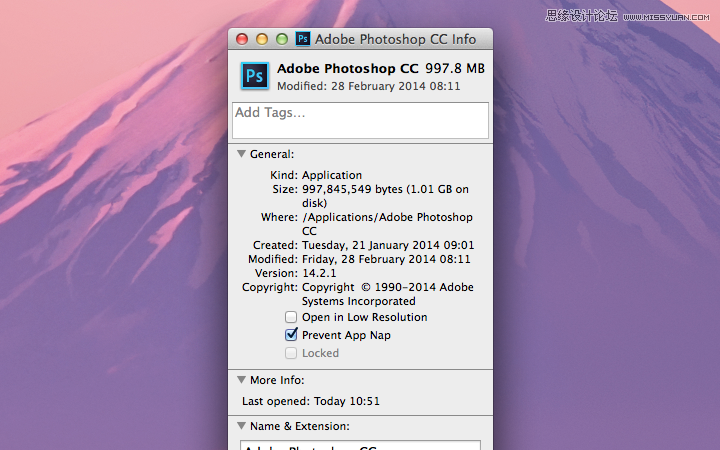Screen dimensions: 720x450
Task: Click the General: section label
Action: (x=272, y=154)
